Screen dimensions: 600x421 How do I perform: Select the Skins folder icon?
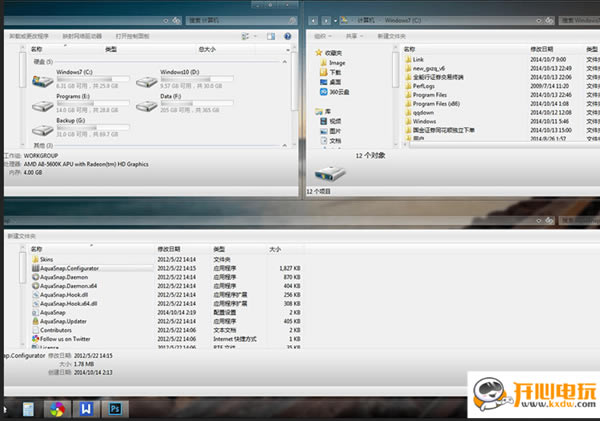click(x=36, y=259)
